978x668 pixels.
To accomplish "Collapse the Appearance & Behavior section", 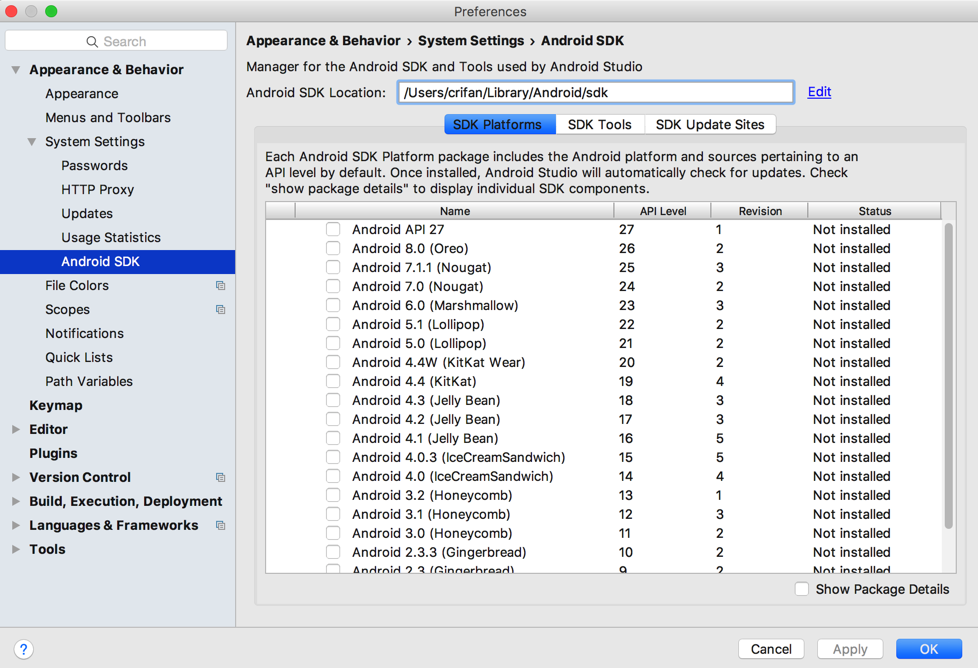I will click(16, 70).
